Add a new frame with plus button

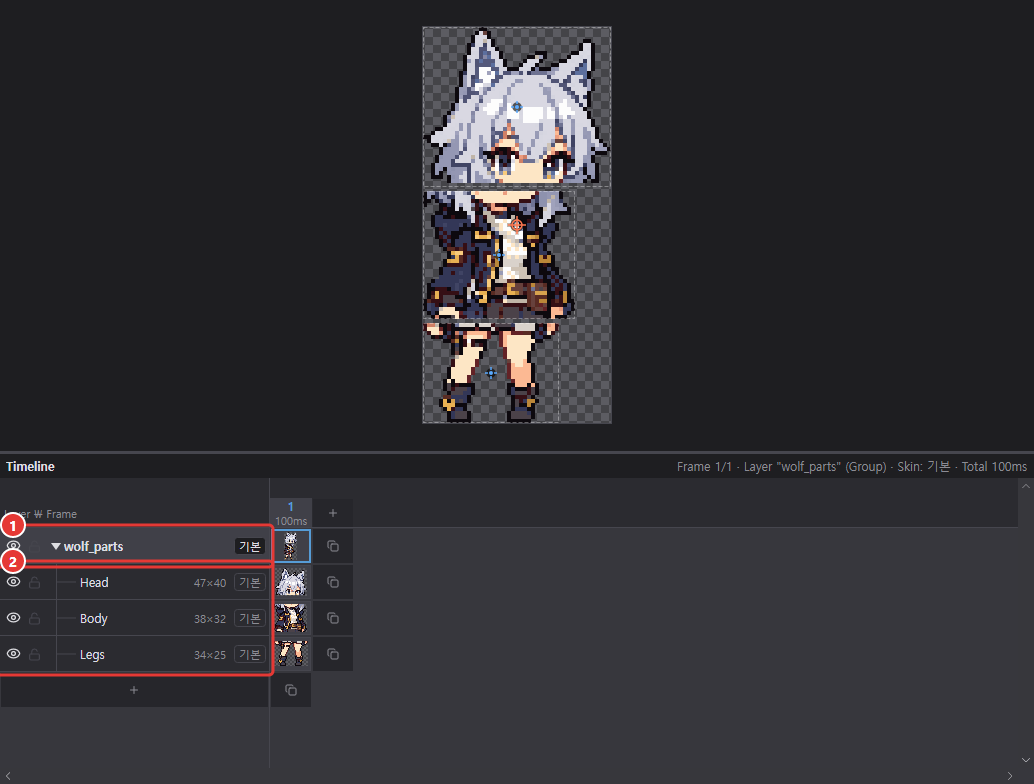click(333, 513)
